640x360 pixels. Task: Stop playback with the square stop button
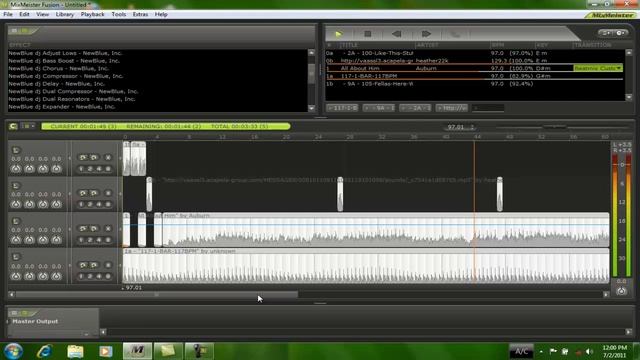(367, 34)
